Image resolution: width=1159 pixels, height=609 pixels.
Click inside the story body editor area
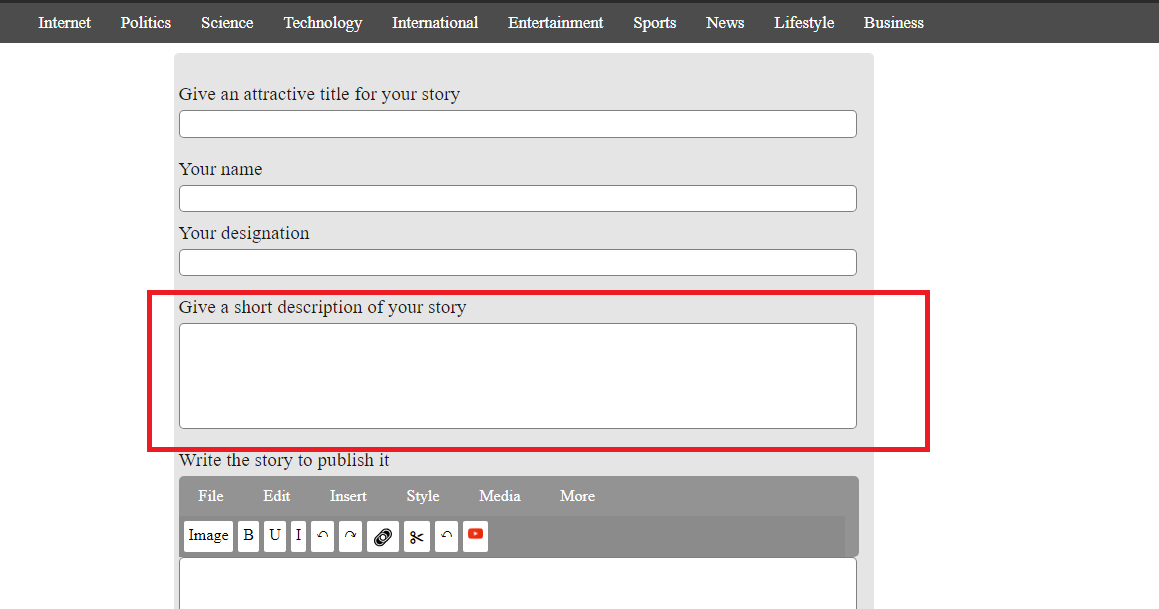(517, 584)
